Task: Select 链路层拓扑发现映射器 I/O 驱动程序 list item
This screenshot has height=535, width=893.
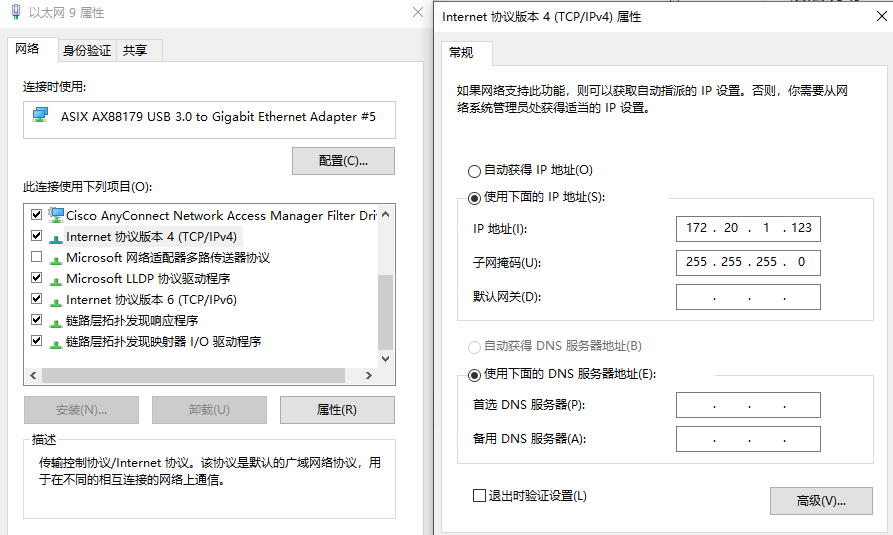Action: [163, 342]
